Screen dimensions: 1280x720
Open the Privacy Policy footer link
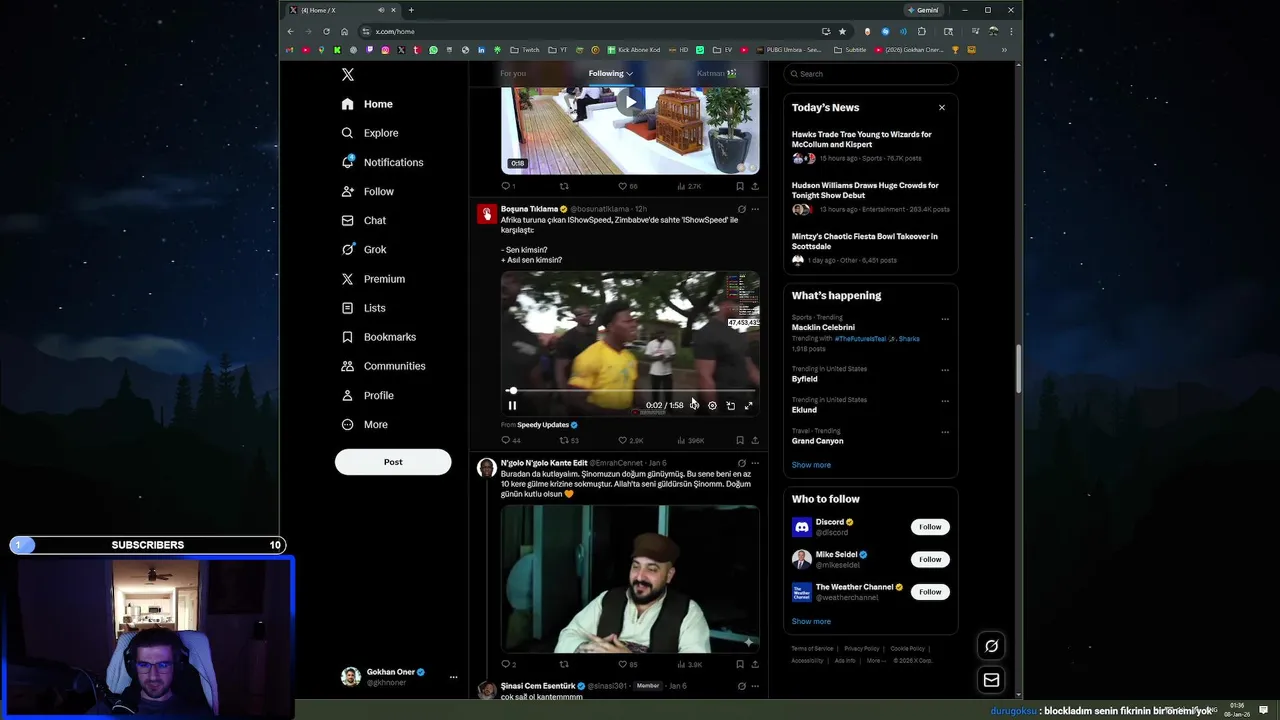pos(861,648)
